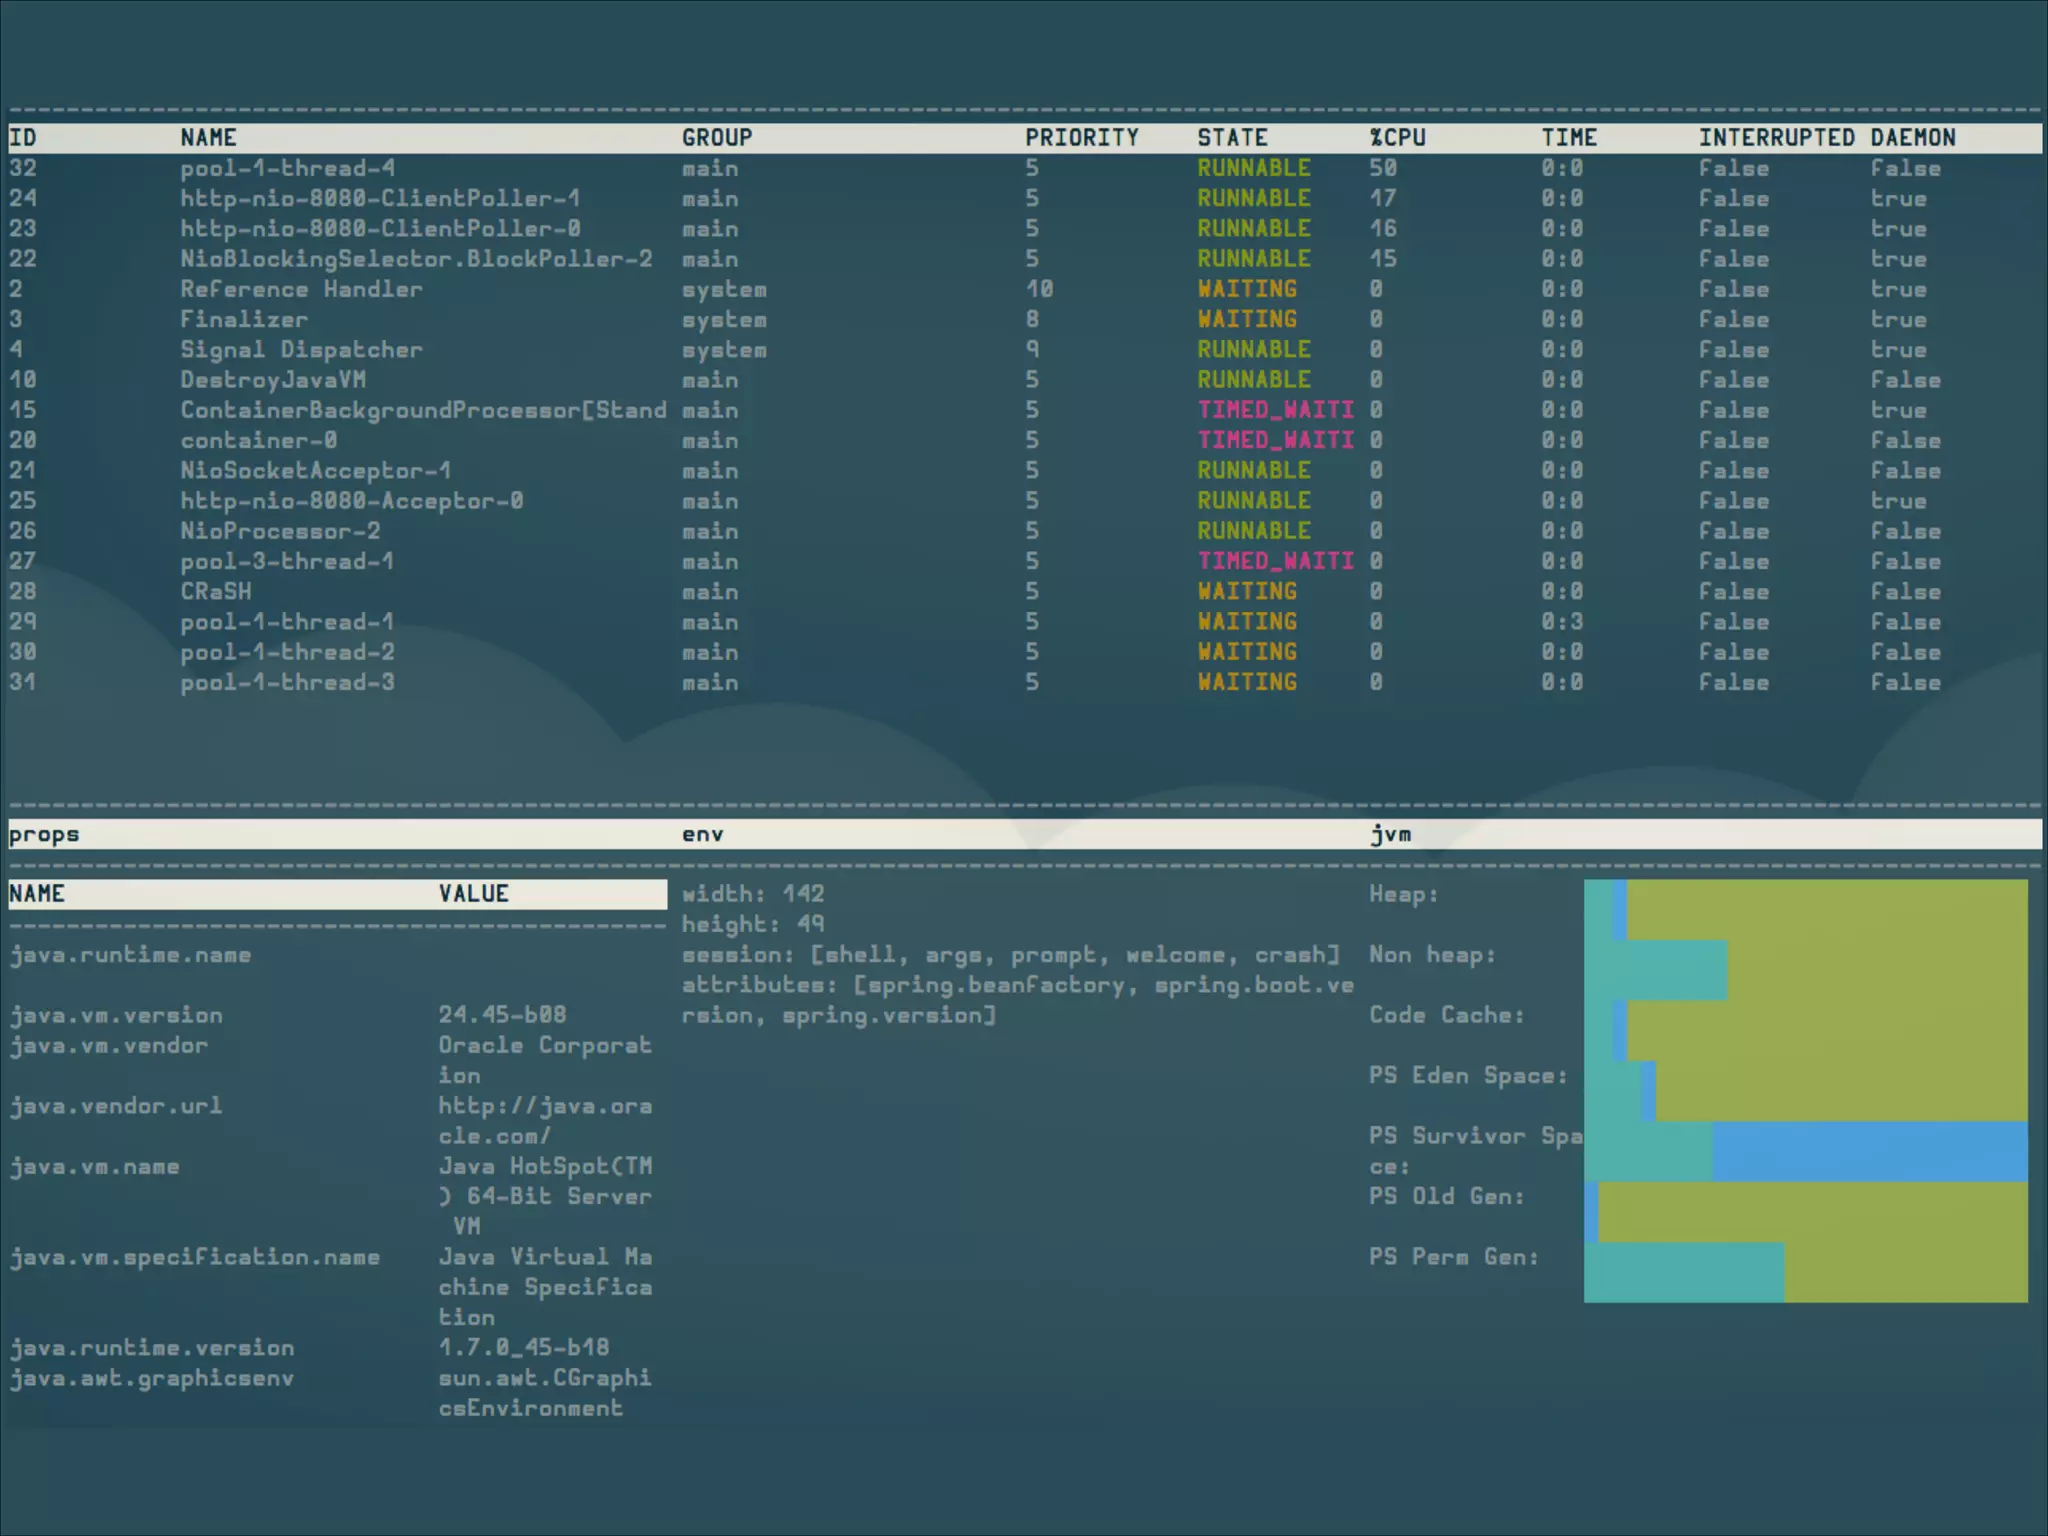
Task: Click the STATE column header
Action: click(x=1232, y=138)
